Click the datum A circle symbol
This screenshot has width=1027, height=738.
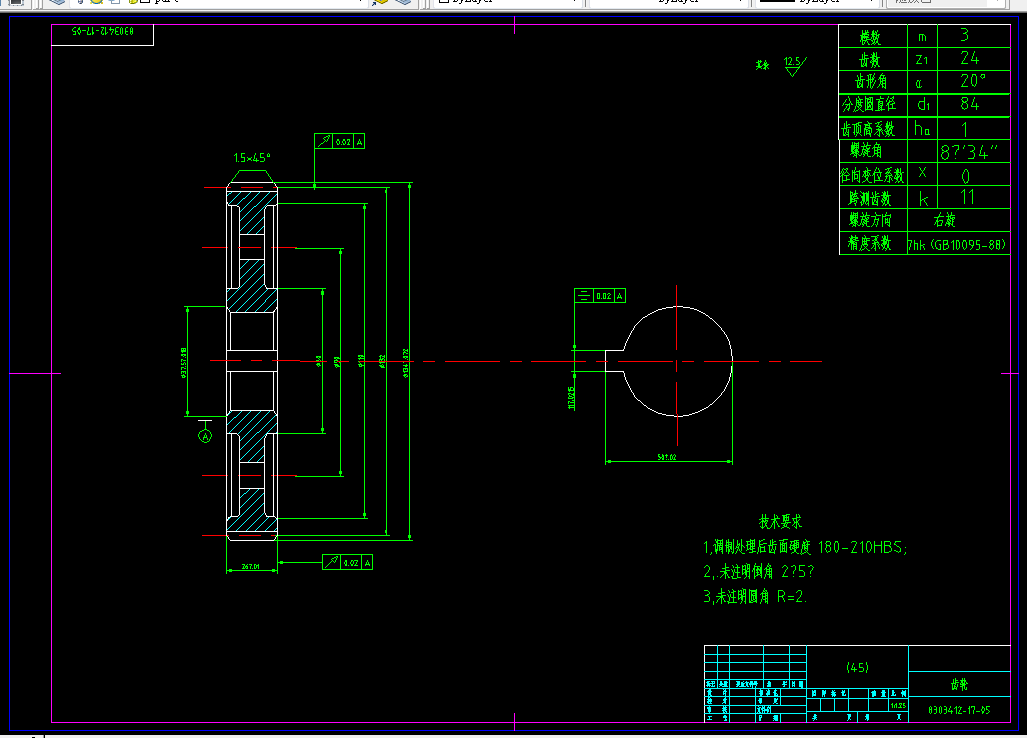tap(205, 436)
